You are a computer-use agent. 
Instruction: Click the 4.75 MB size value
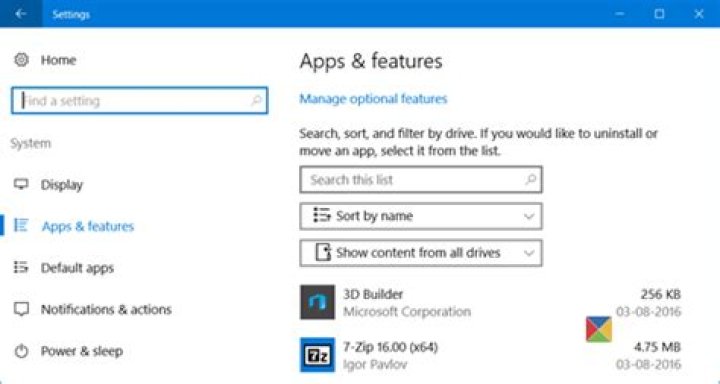658,347
